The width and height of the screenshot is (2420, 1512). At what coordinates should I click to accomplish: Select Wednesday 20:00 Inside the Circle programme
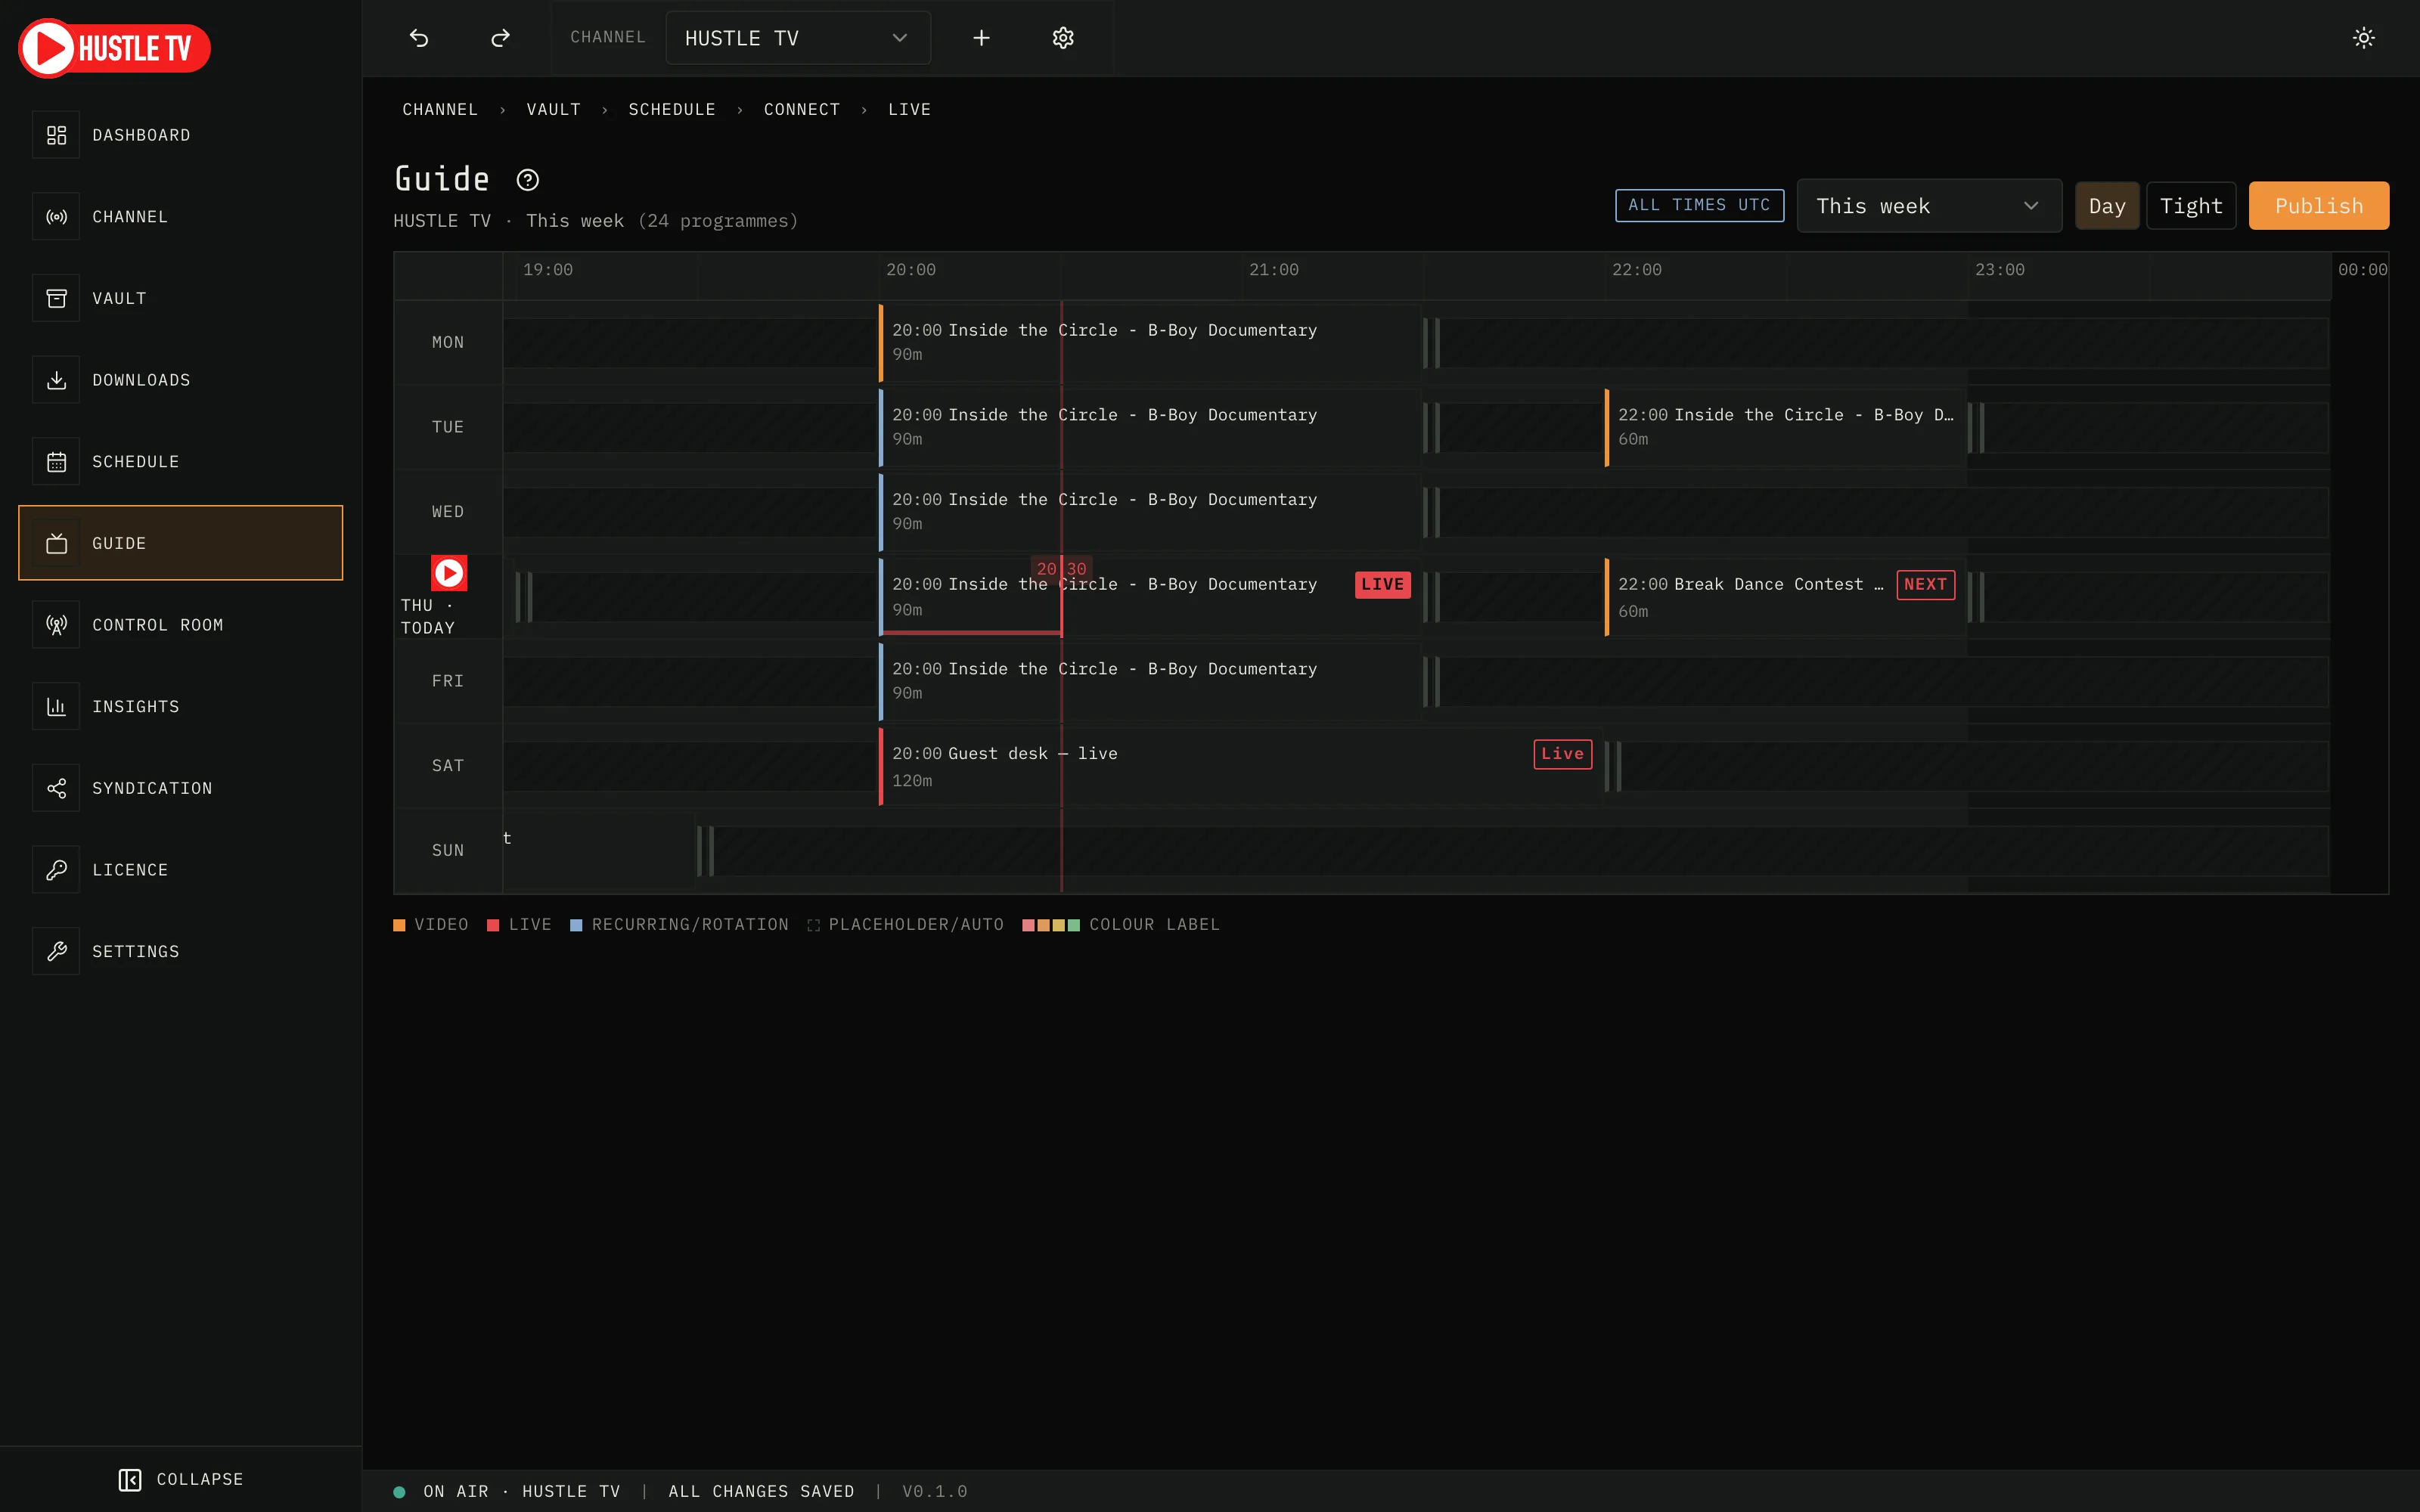point(1150,513)
